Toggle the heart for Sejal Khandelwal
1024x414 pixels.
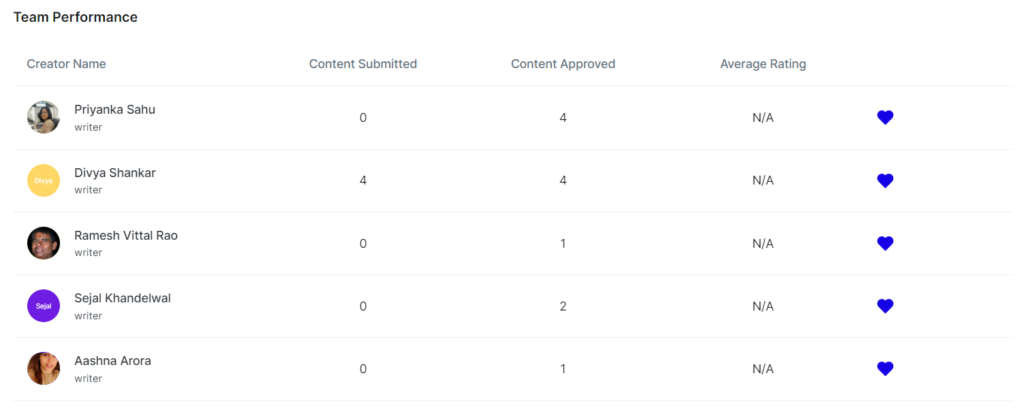click(885, 306)
